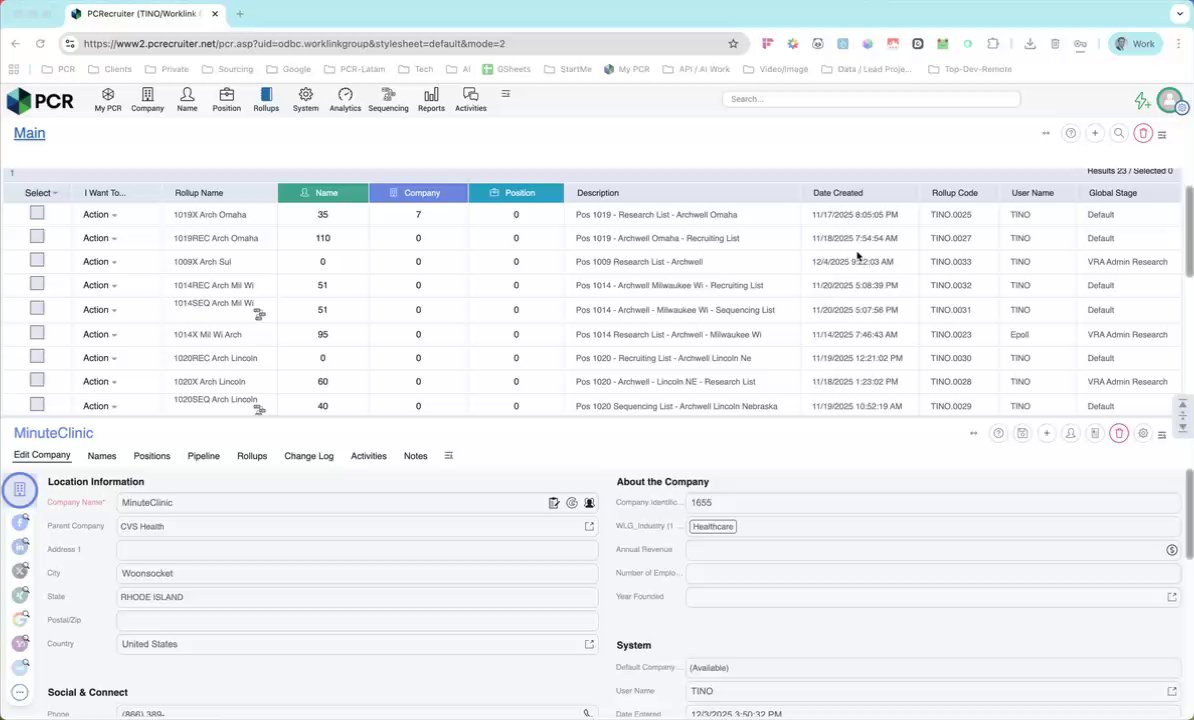This screenshot has height=720, width=1194.
Task: Click the Main link heading
Action: [30, 133]
